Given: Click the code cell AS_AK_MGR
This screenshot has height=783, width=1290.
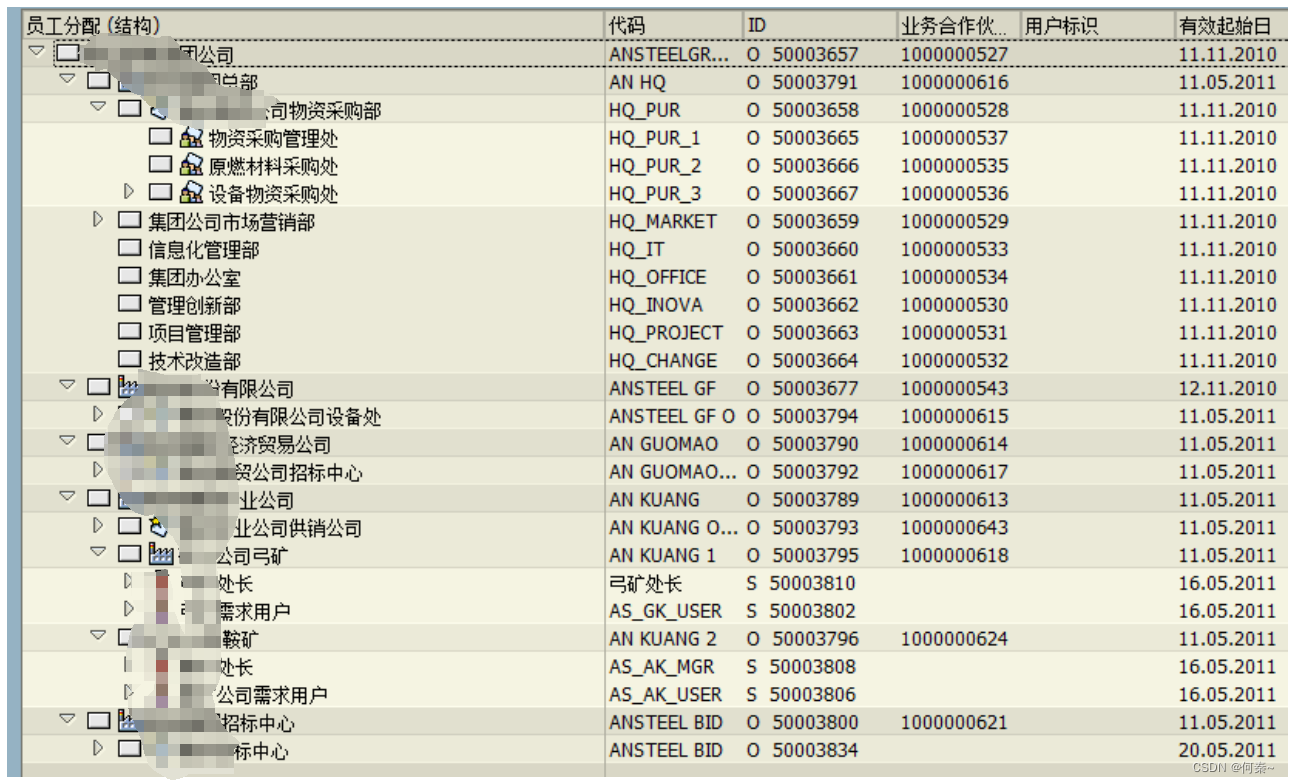Looking at the screenshot, I should click(x=662, y=666).
